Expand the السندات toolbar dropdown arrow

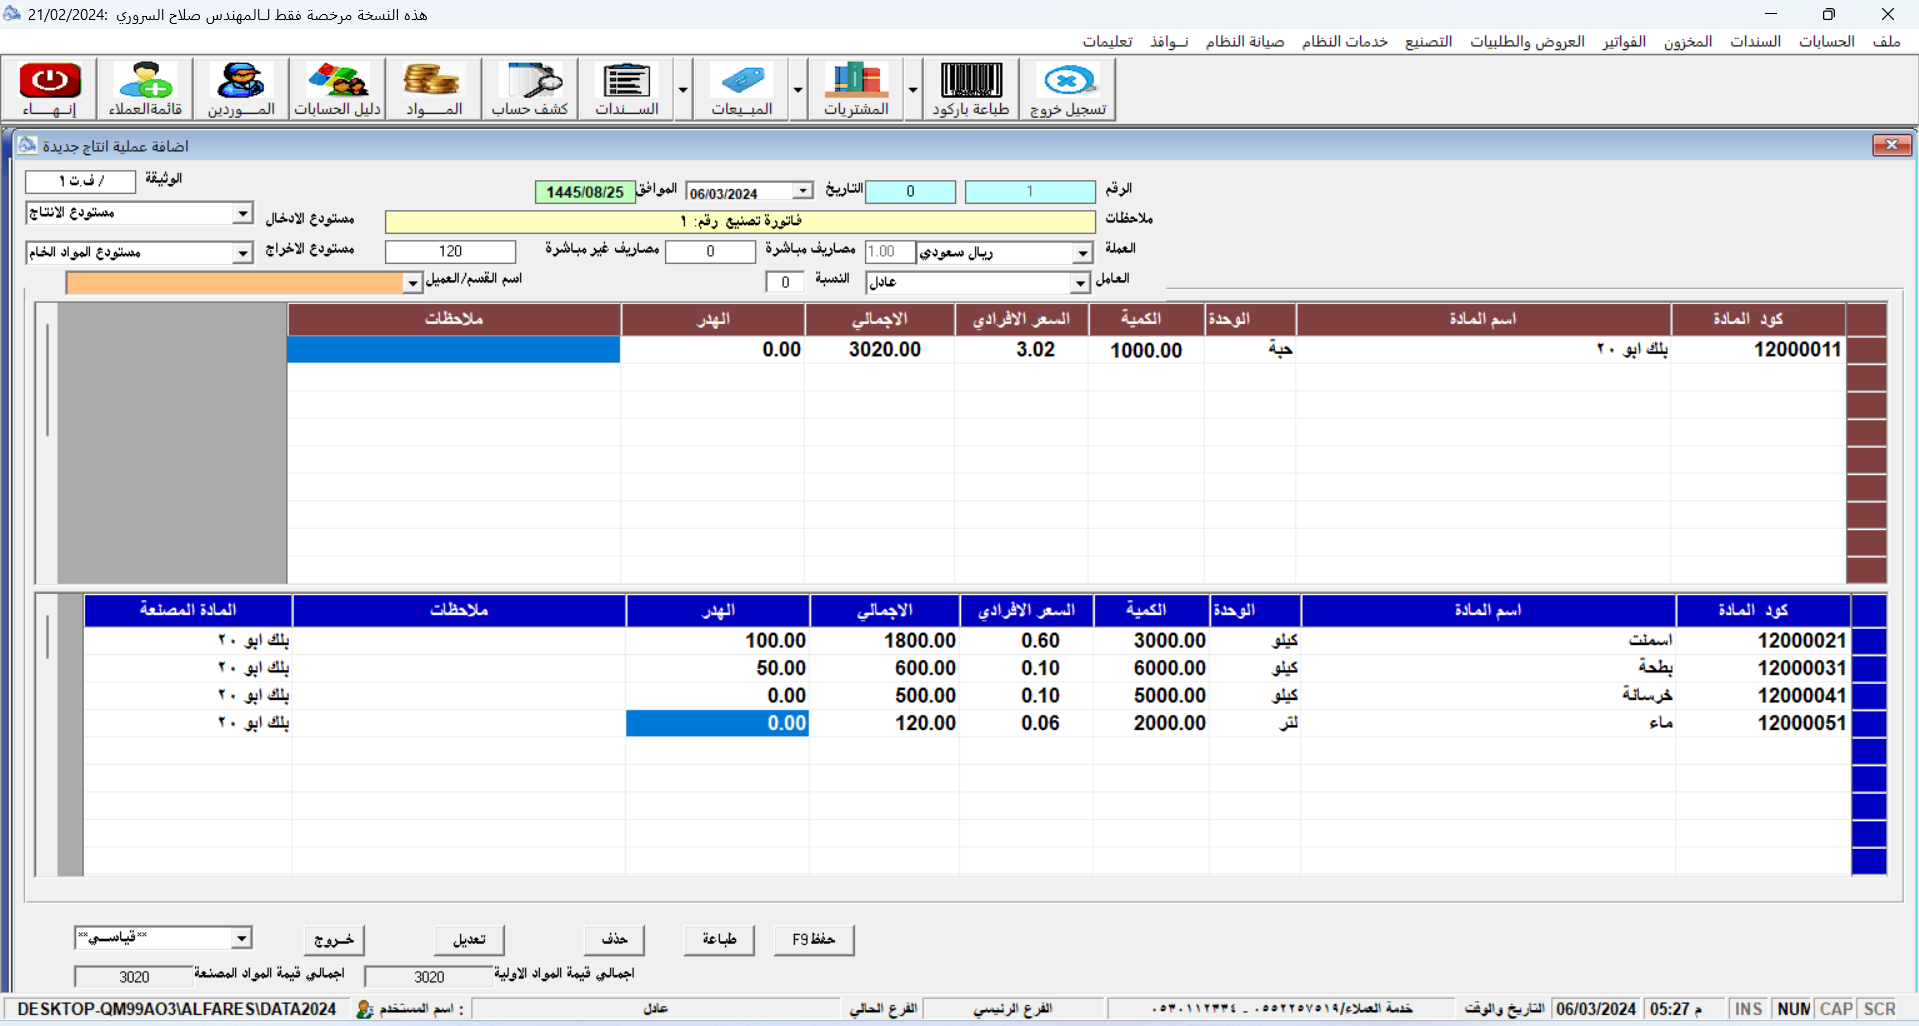pos(683,89)
